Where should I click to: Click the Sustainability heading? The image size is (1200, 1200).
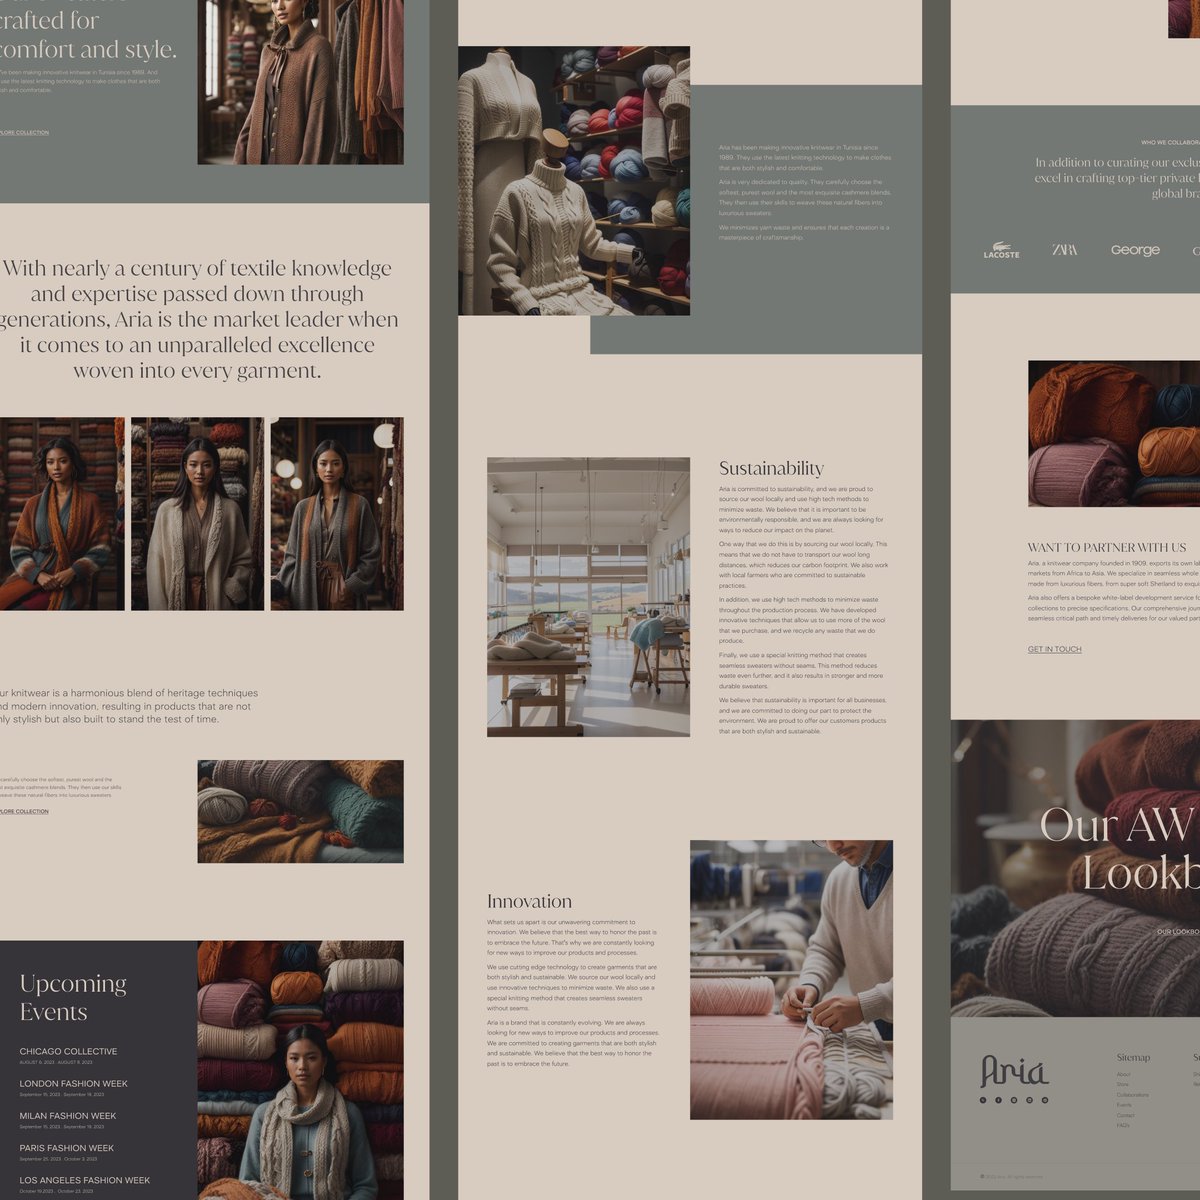click(771, 468)
